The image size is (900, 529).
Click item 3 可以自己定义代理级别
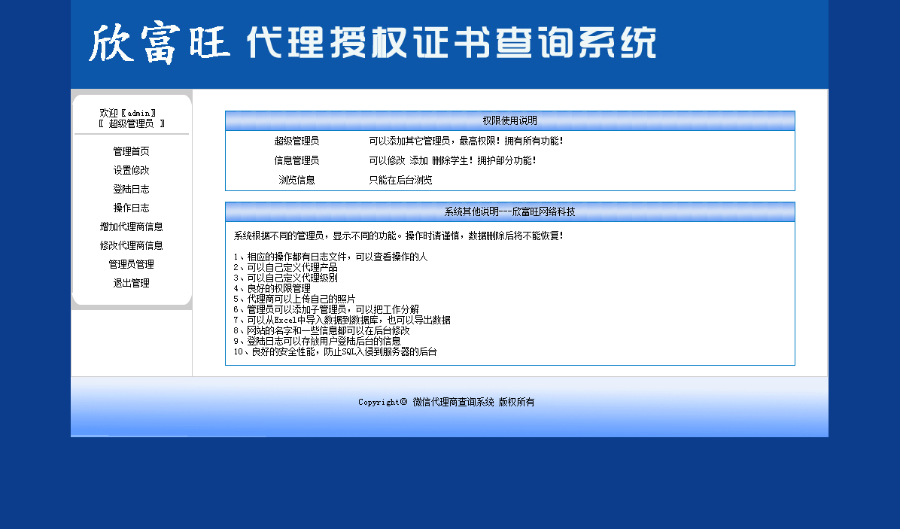pyautogui.click(x=285, y=278)
